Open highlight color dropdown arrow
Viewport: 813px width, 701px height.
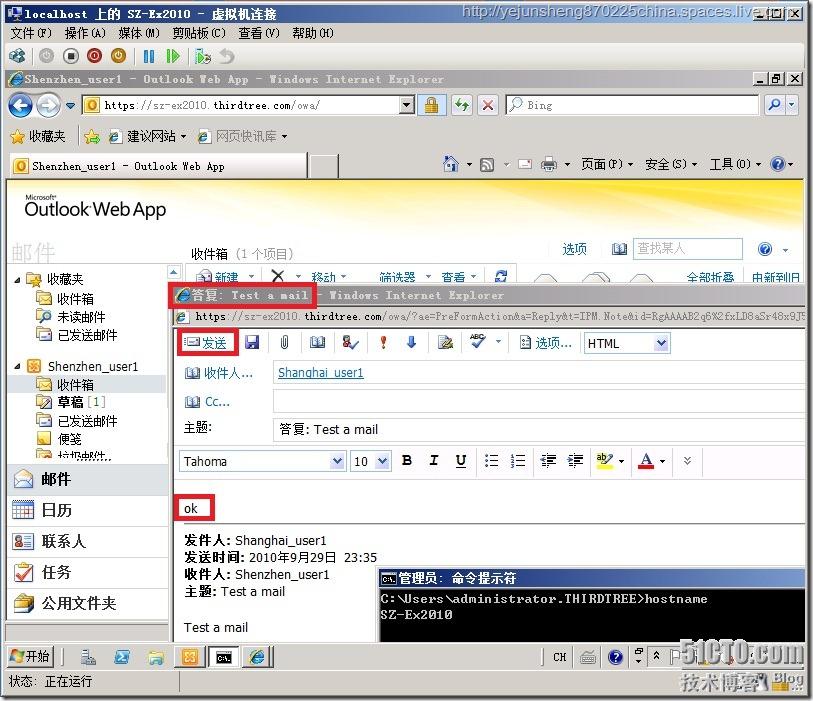622,461
